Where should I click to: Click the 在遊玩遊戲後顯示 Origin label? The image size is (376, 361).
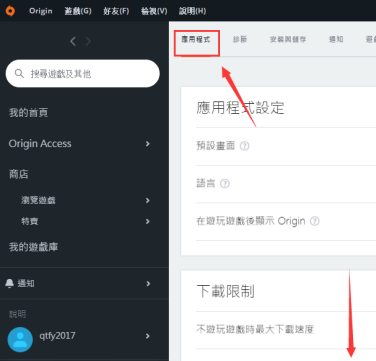point(251,221)
